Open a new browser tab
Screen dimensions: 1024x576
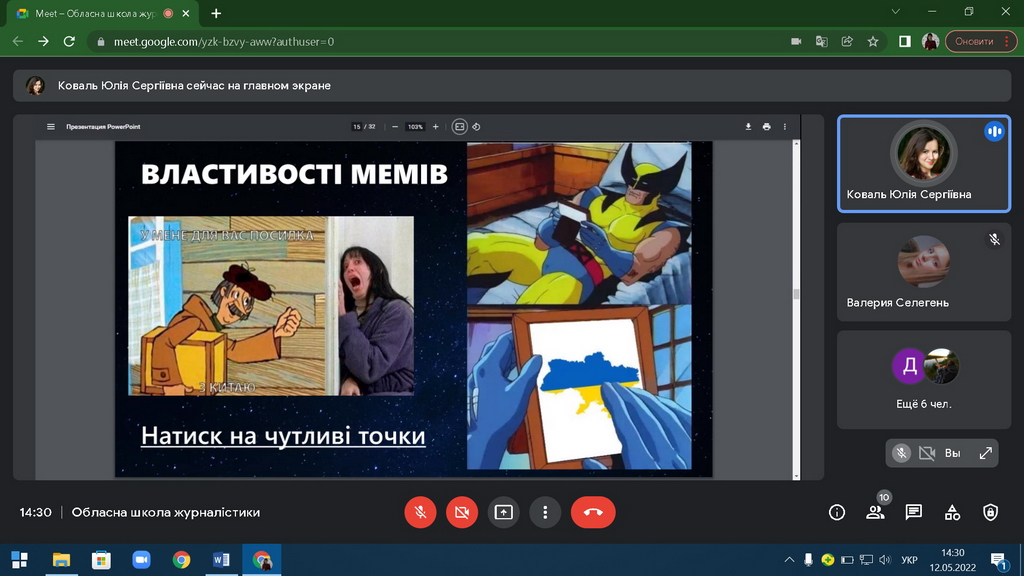click(216, 13)
